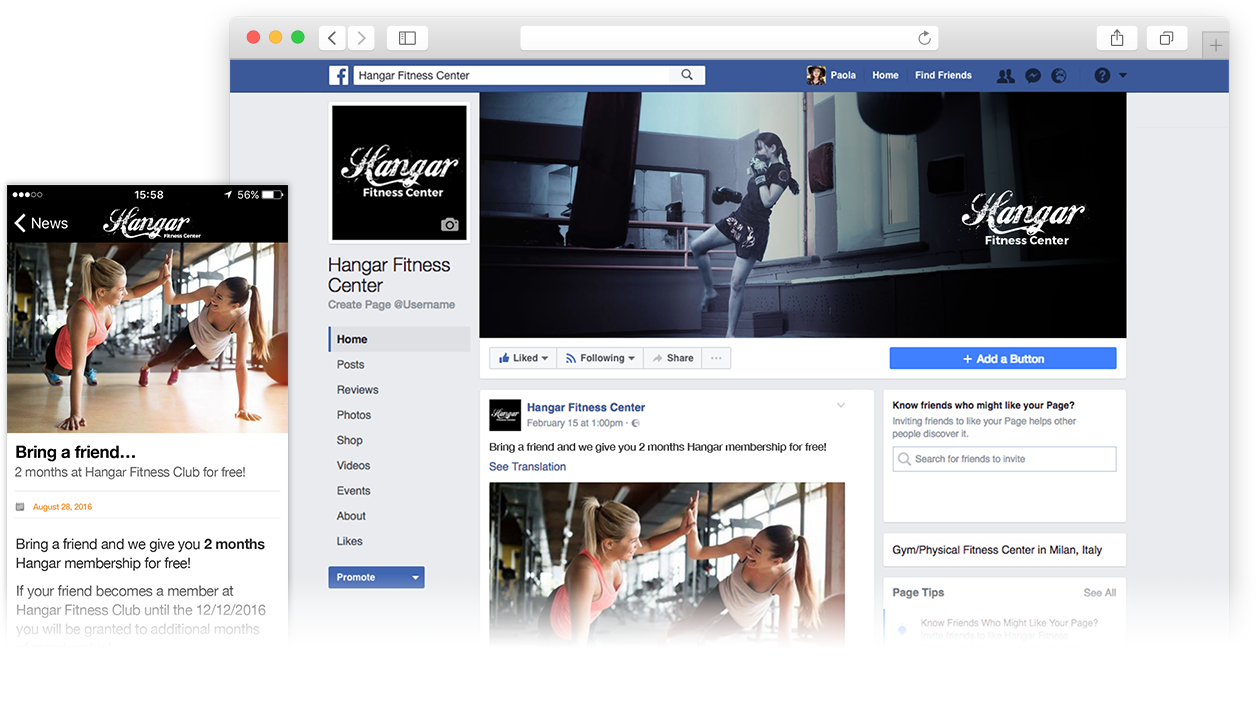Image resolution: width=1256 pixels, height=721 pixels.
Task: Click the Facebook logo icon
Action: tap(340, 75)
